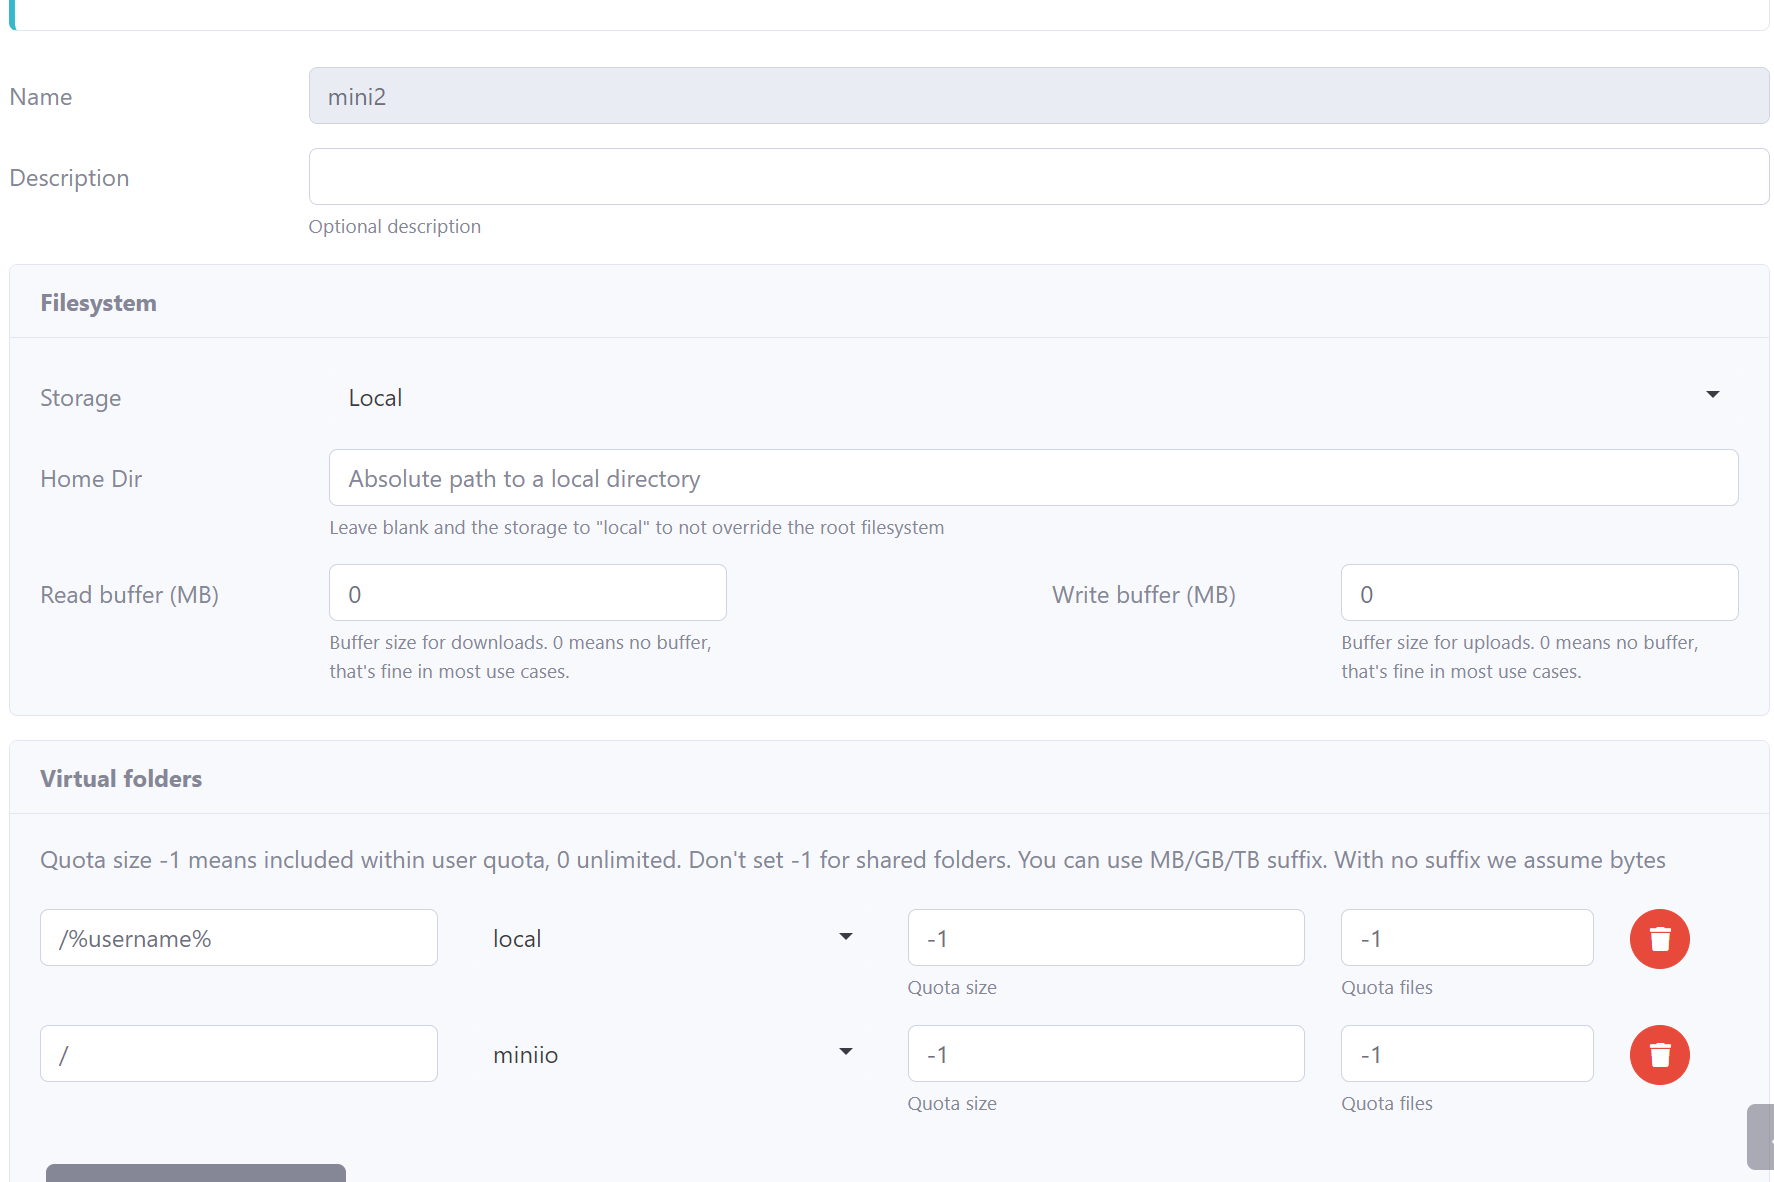Set Quota files for miniio folder
The width and height of the screenshot is (1774, 1182).
(x=1467, y=1054)
